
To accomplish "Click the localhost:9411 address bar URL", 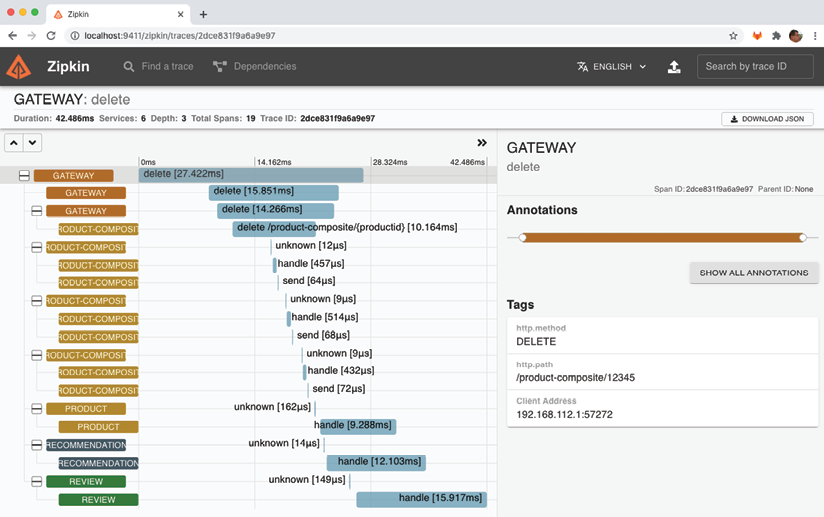I will point(180,36).
